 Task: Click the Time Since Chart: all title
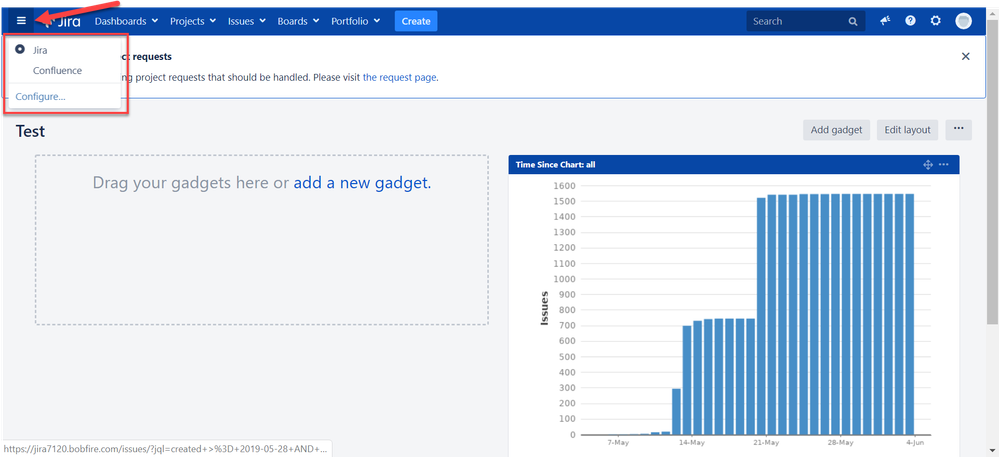556,165
